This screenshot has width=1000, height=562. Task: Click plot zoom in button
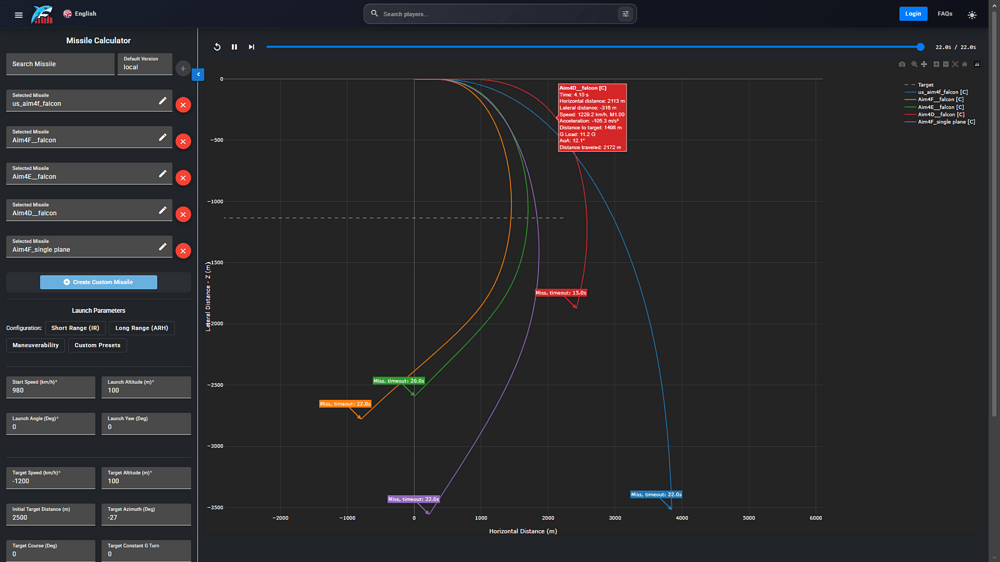pos(936,64)
